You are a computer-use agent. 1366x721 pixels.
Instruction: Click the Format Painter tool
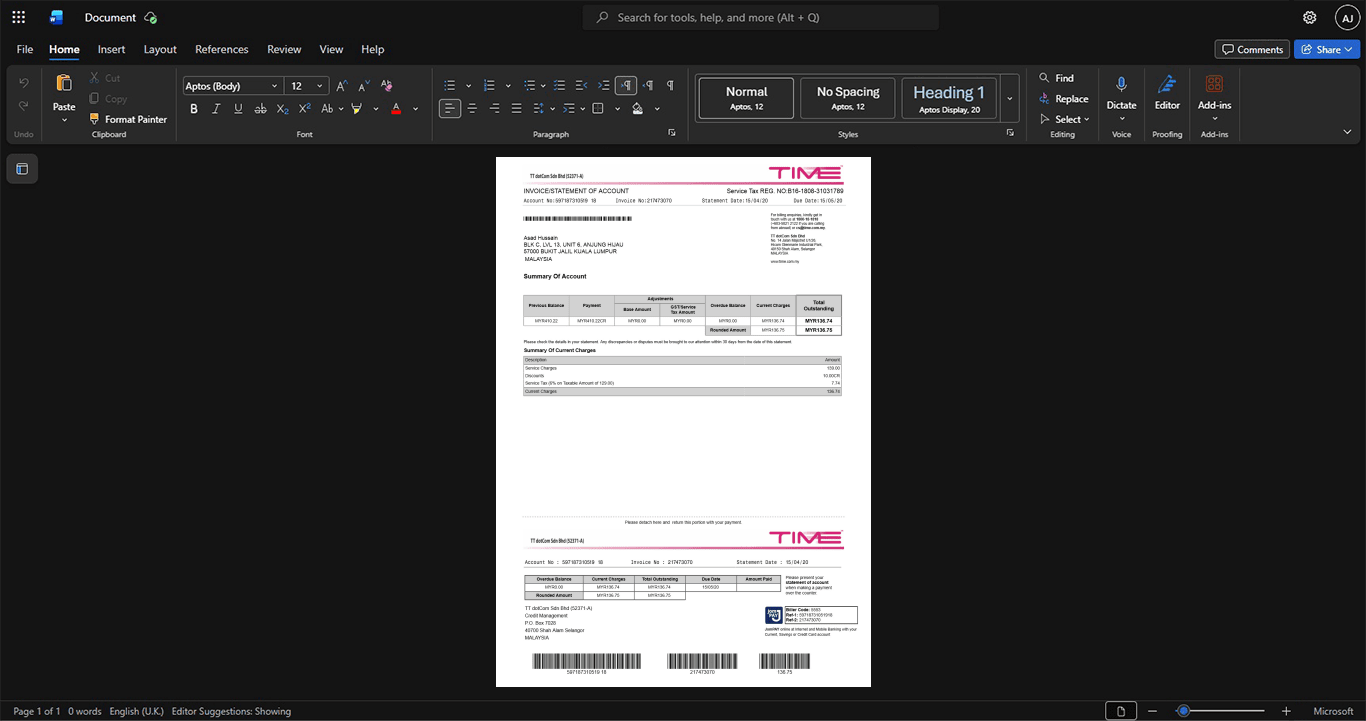coord(128,119)
